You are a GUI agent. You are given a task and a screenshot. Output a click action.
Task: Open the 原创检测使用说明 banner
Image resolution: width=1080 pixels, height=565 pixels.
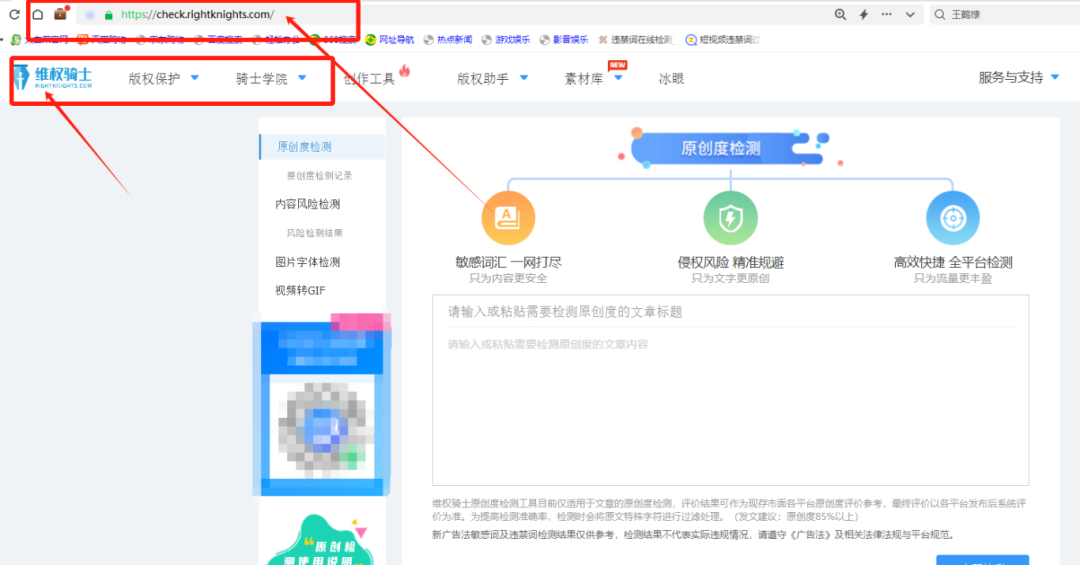[322, 540]
